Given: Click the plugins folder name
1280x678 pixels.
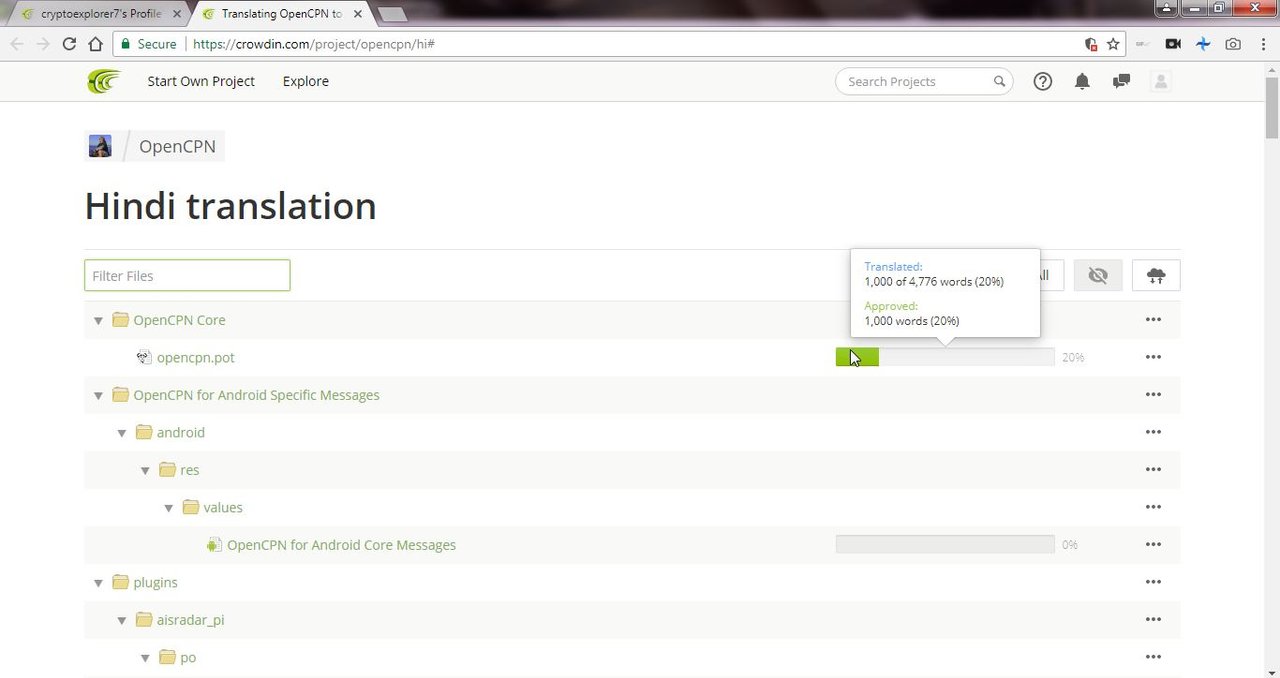Looking at the screenshot, I should point(155,582).
